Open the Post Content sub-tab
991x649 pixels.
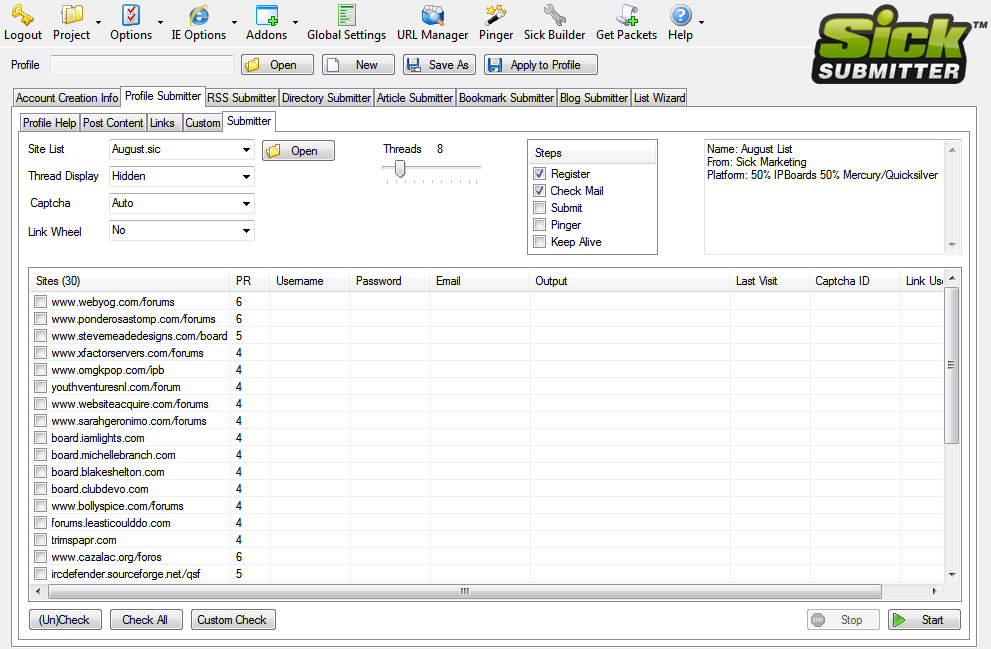pos(113,123)
